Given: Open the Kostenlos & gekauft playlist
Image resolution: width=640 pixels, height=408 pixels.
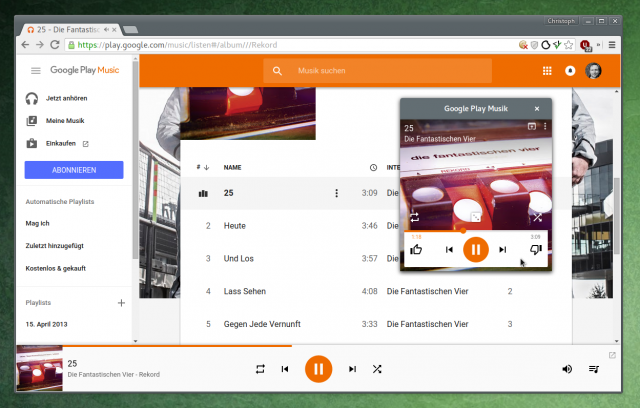Looking at the screenshot, I should point(56,268).
